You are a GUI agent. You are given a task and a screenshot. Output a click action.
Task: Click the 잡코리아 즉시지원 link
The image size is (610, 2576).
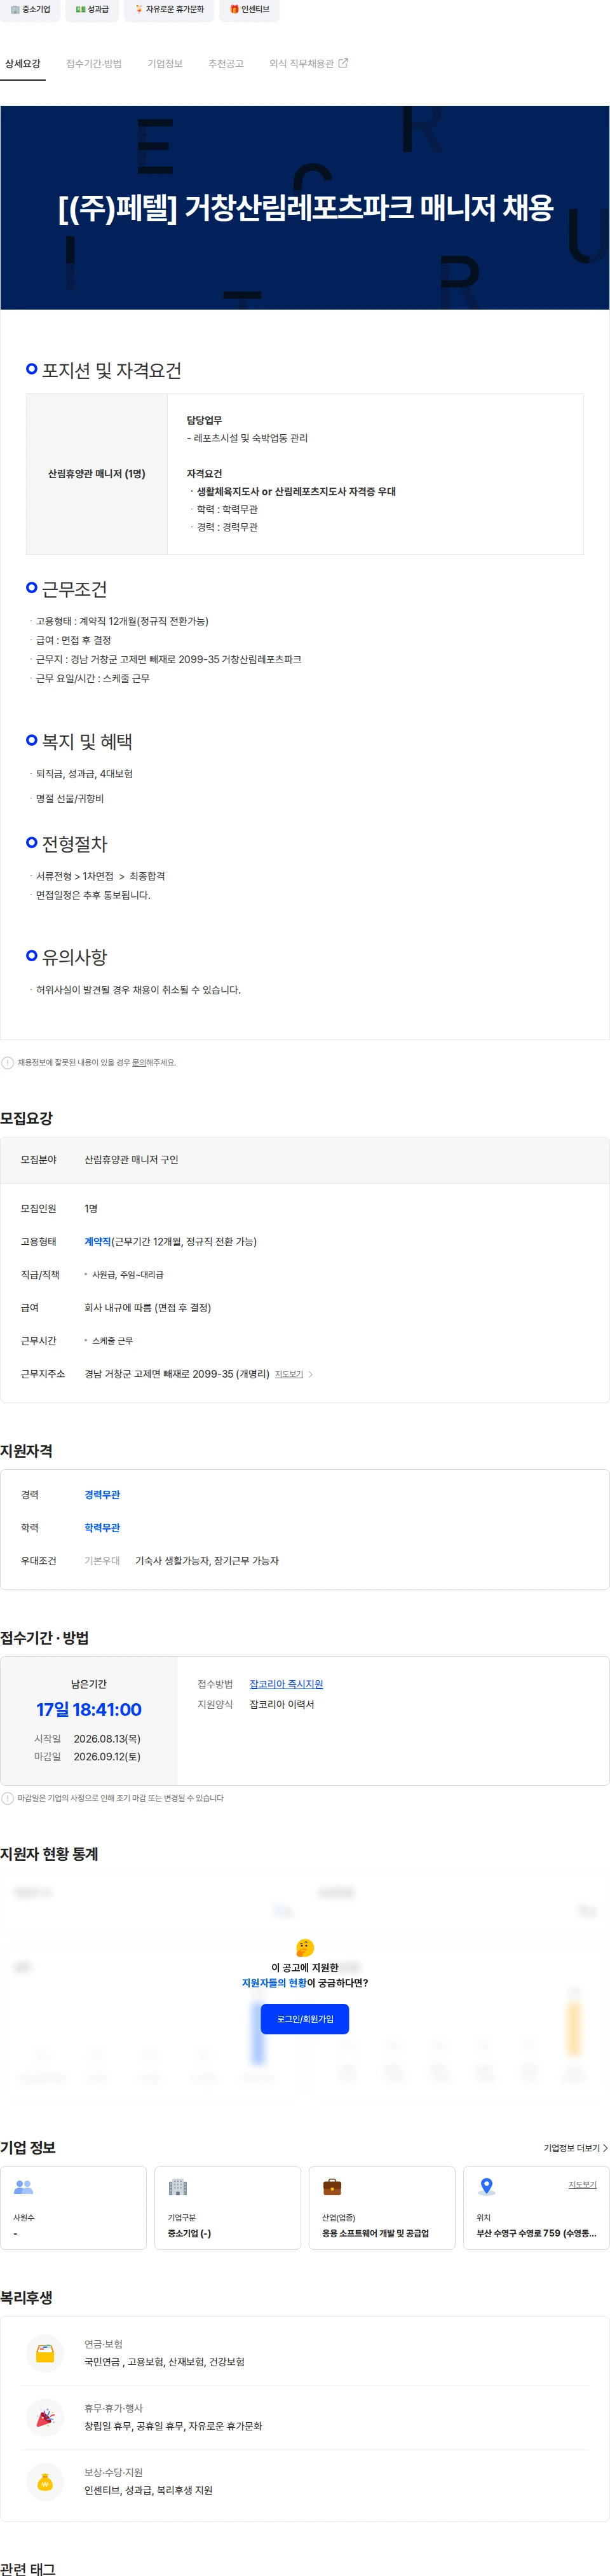(x=286, y=1684)
